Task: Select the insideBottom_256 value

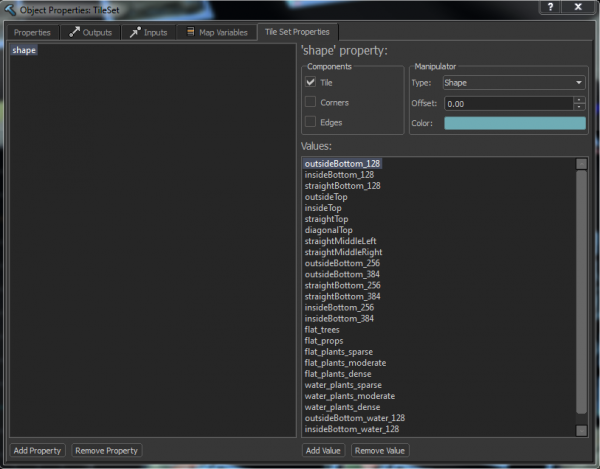Action: click(x=339, y=308)
